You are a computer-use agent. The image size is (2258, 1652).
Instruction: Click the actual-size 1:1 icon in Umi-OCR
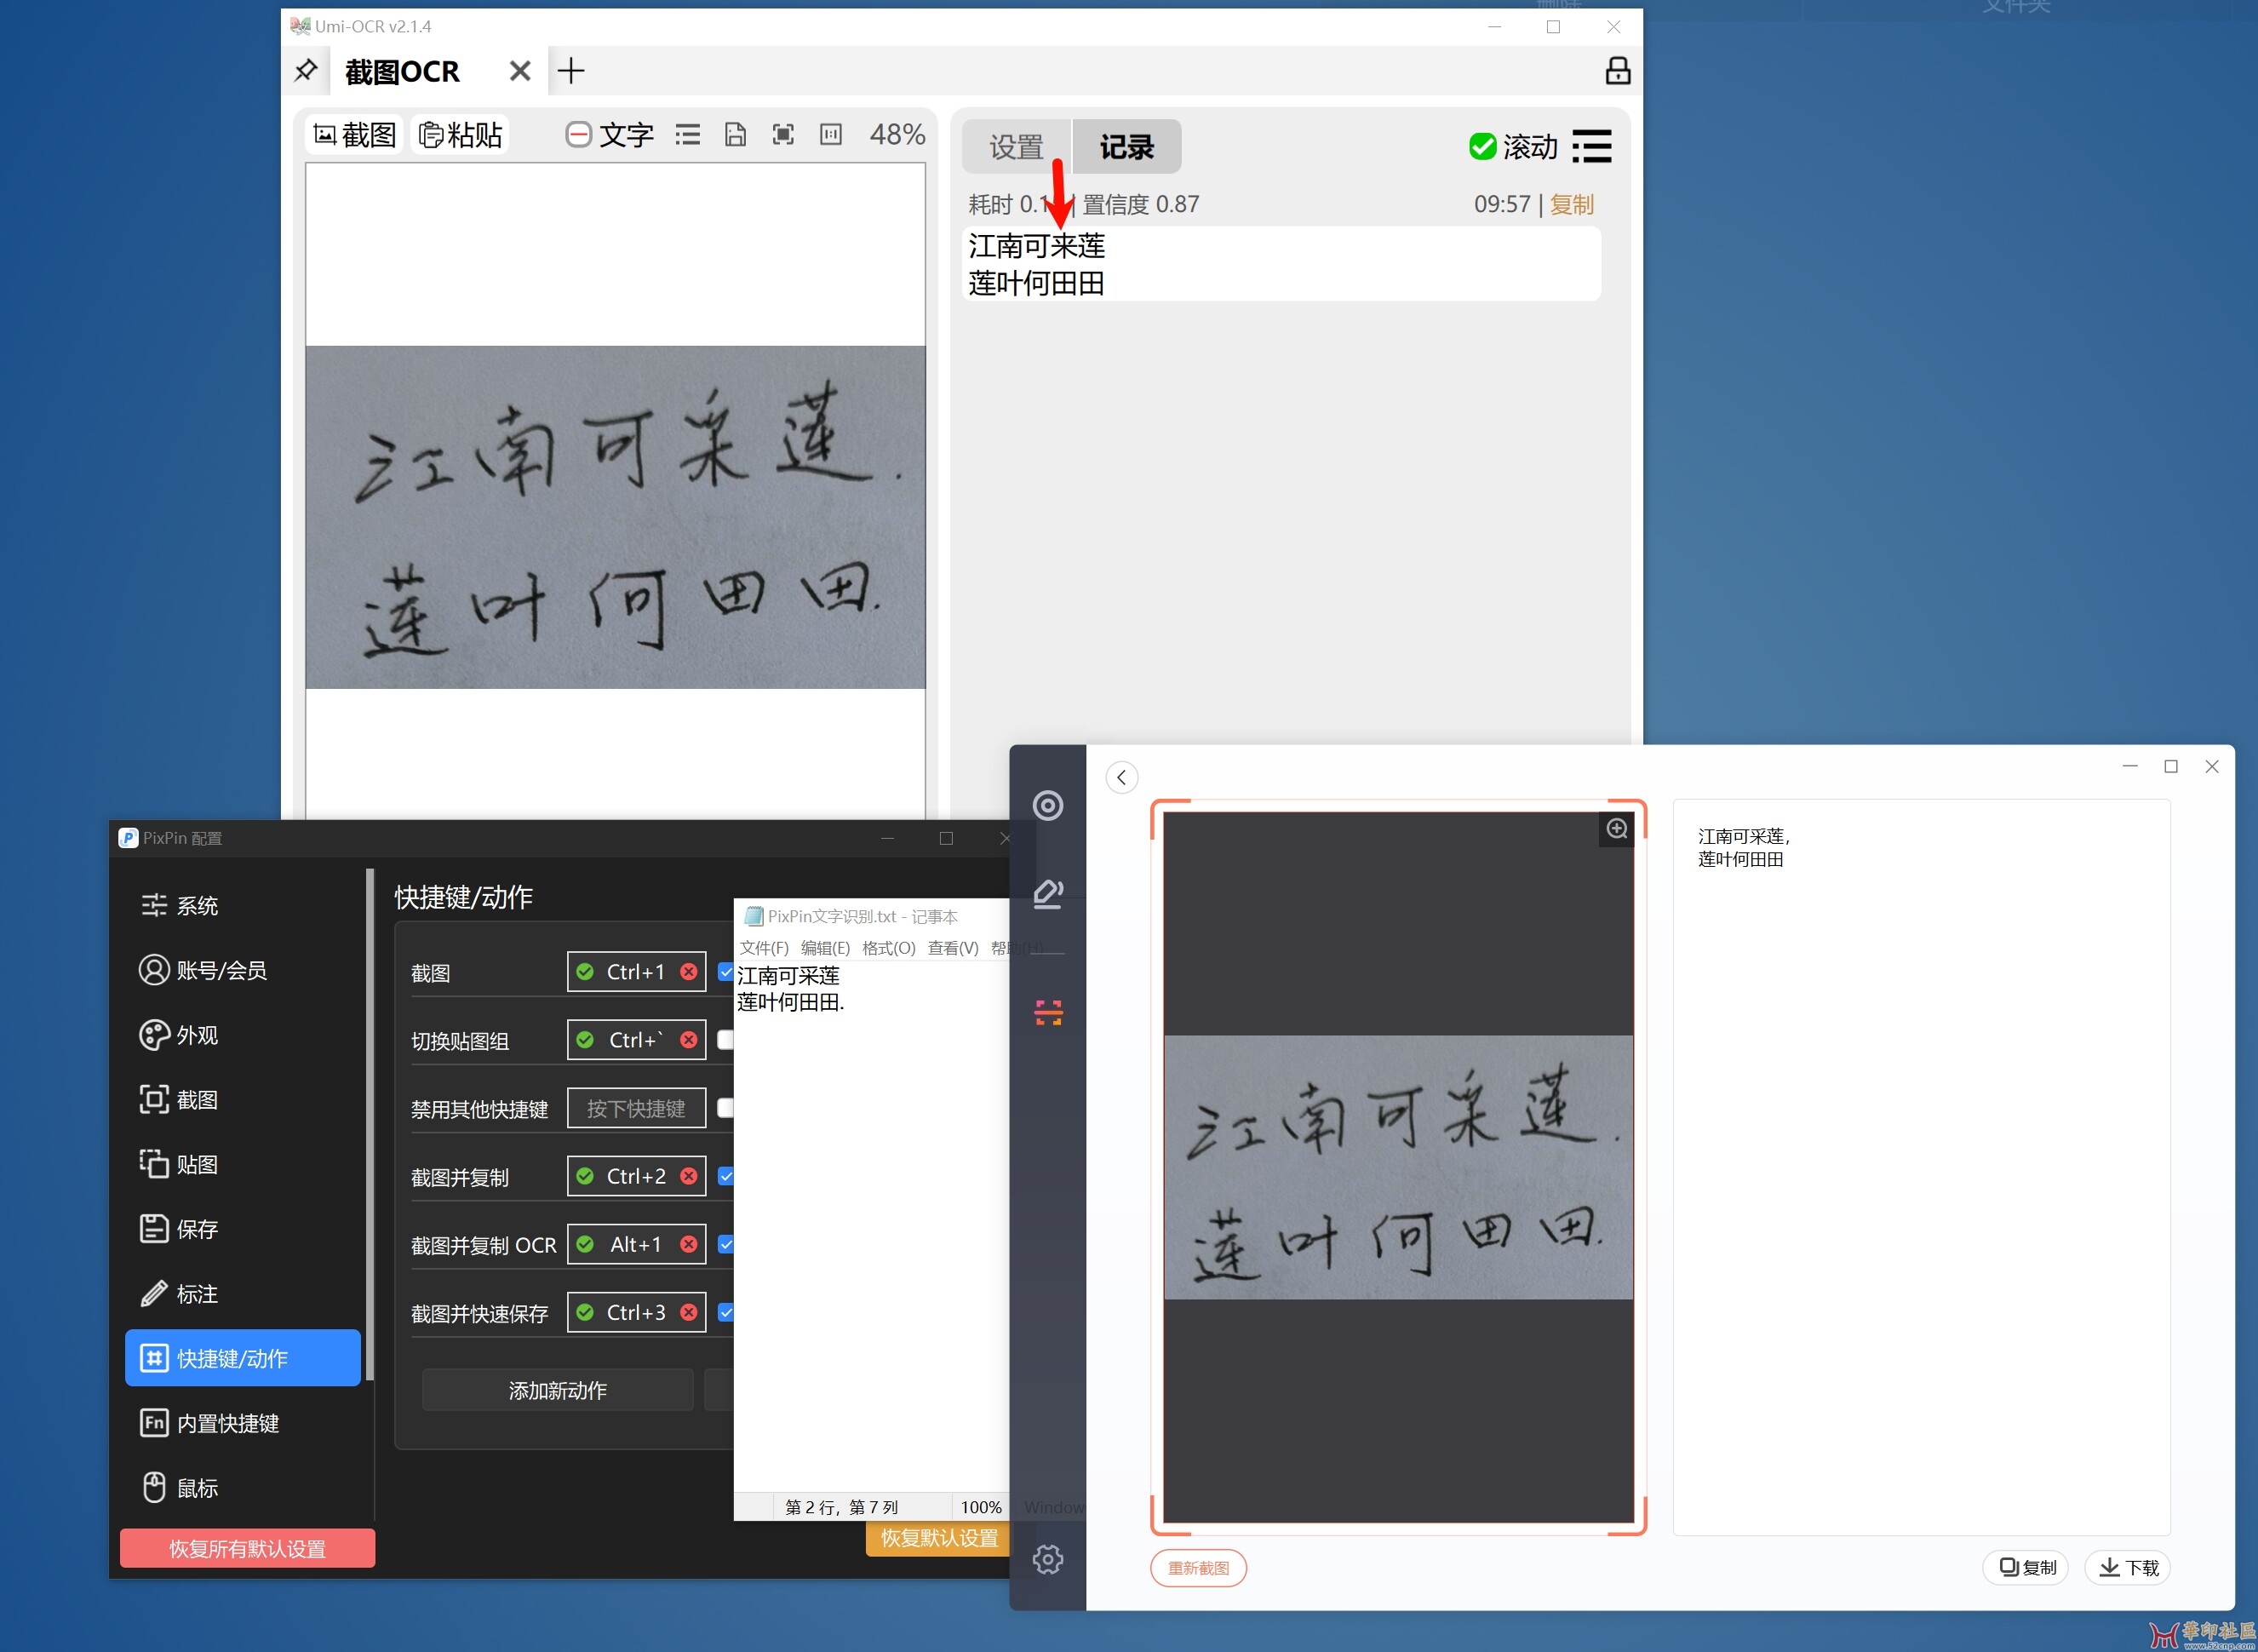coord(831,135)
